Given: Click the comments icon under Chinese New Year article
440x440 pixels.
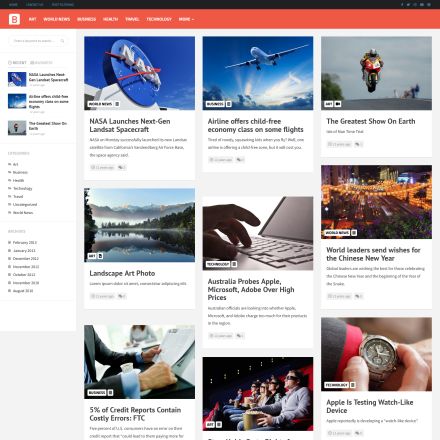Looking at the screenshot, I should point(357,296).
